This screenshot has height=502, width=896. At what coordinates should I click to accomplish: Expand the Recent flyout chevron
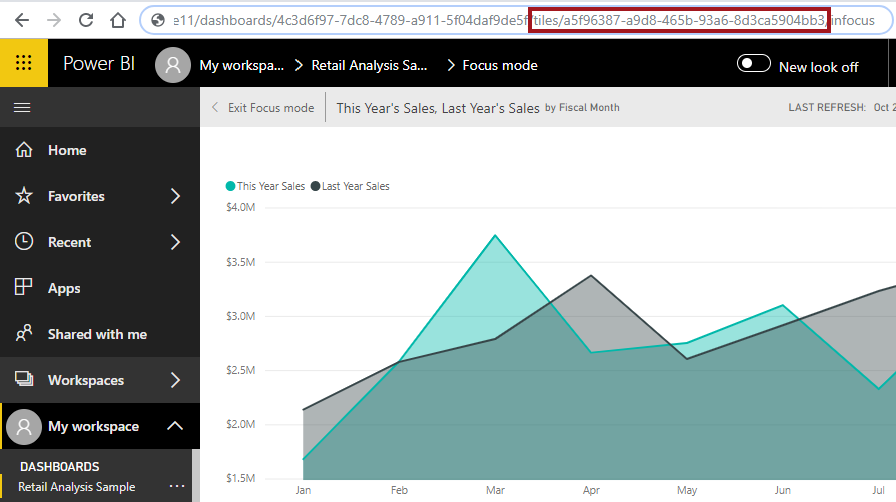point(175,242)
